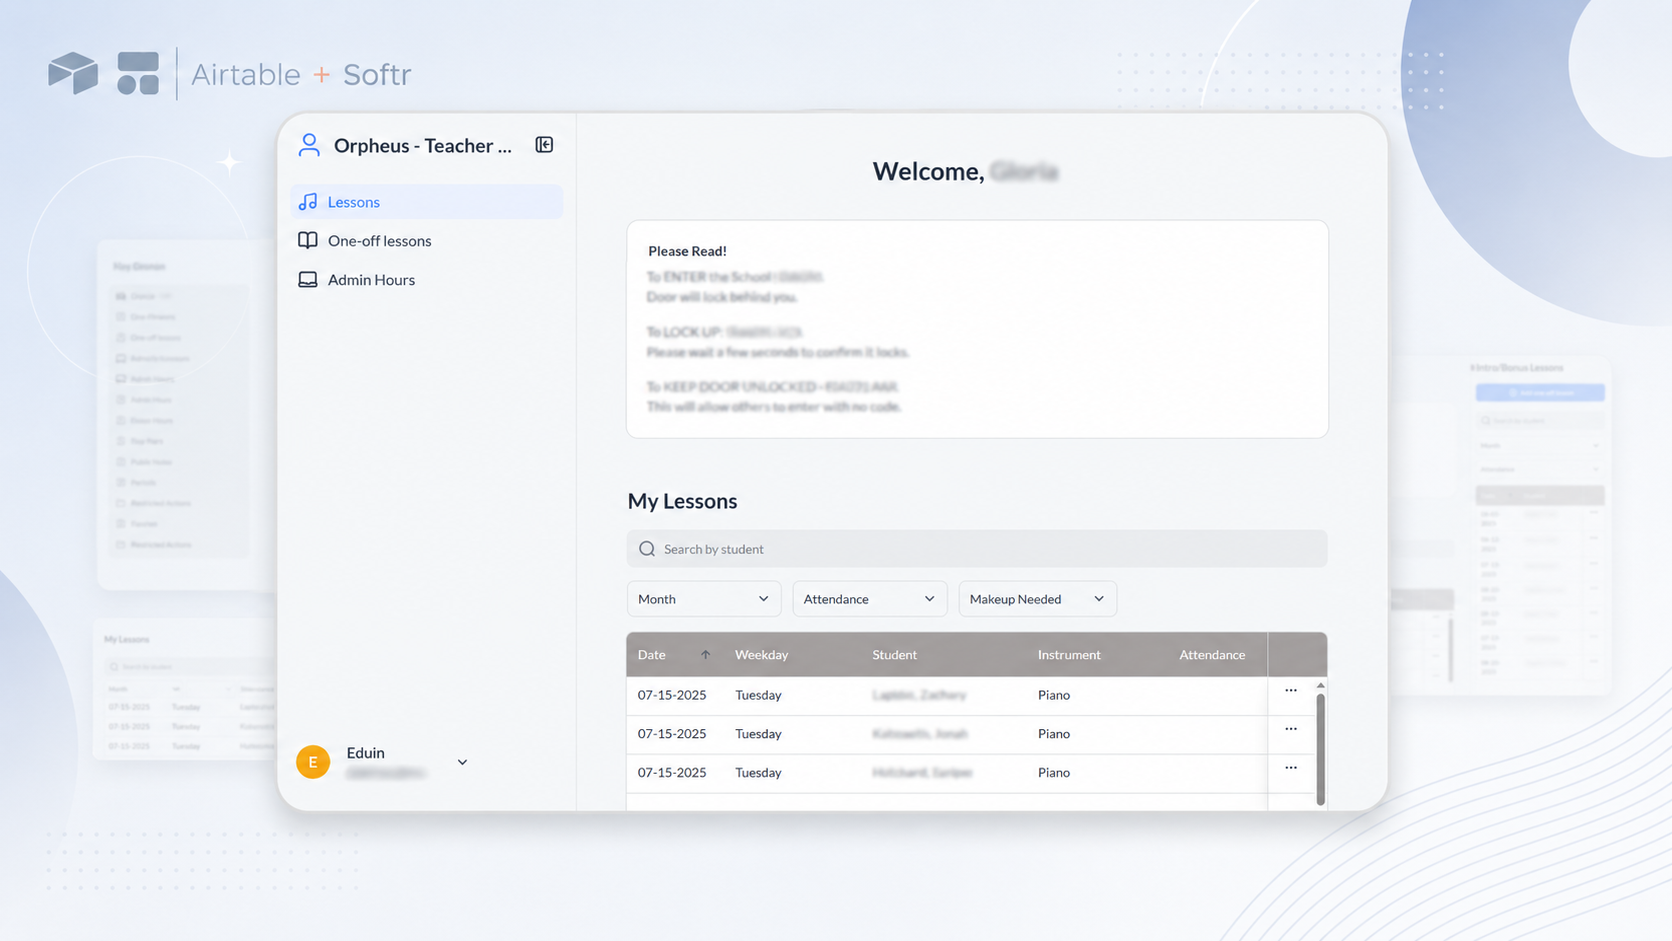The height and width of the screenshot is (941, 1672).
Task: Open Lessons in the sidebar
Action: [427, 202]
